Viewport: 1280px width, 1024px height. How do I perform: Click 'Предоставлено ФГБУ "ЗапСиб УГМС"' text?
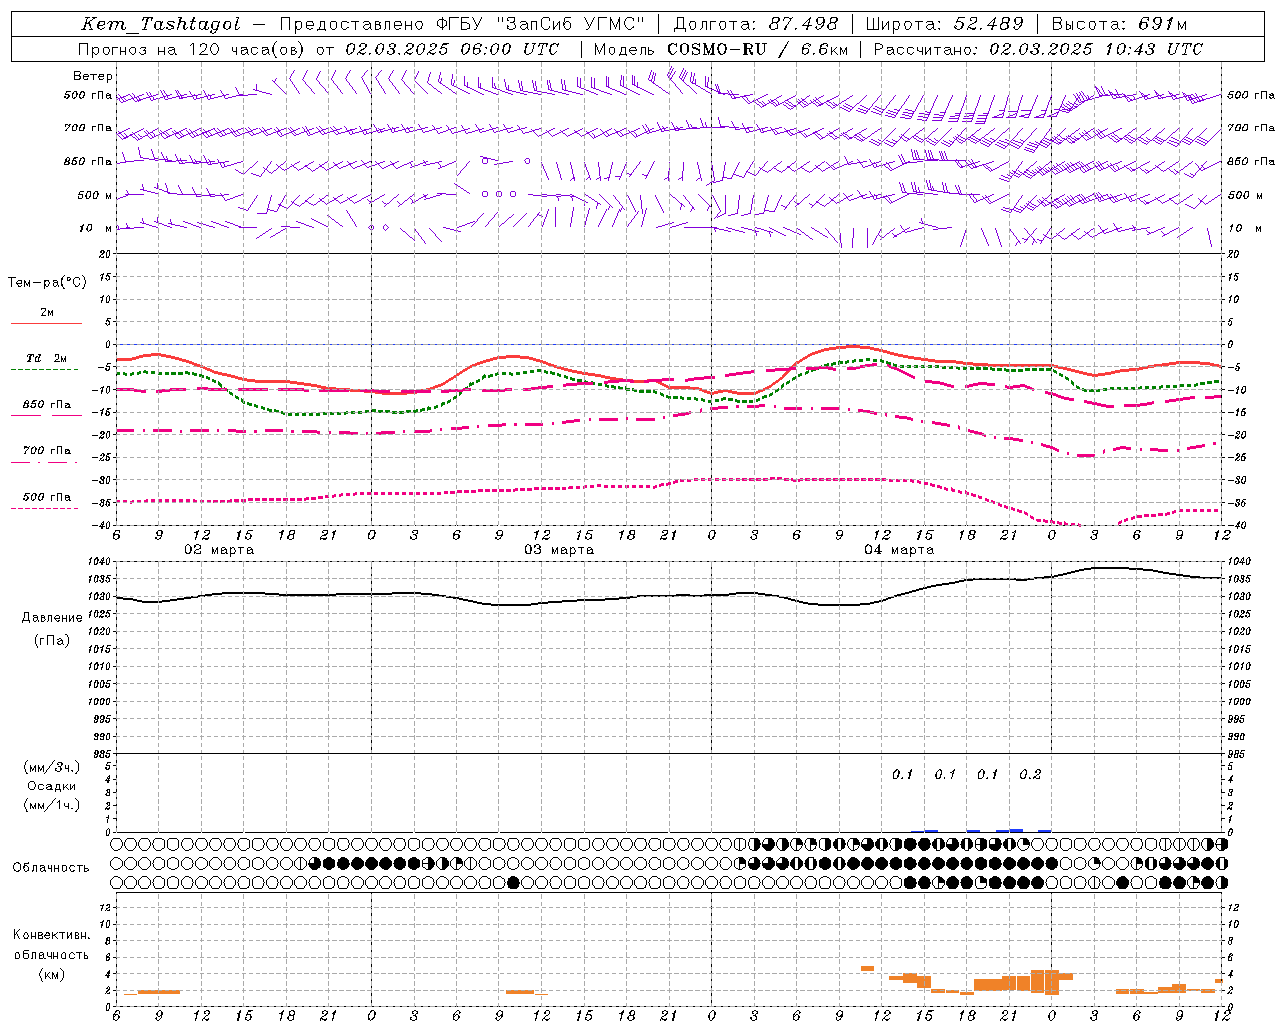click(x=462, y=24)
